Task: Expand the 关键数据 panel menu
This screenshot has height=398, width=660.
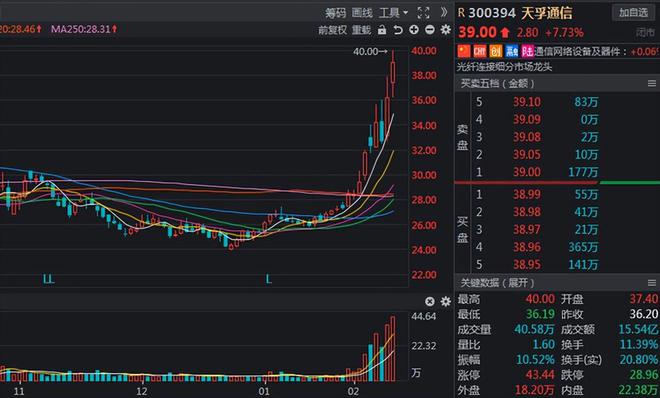Action: (652, 283)
